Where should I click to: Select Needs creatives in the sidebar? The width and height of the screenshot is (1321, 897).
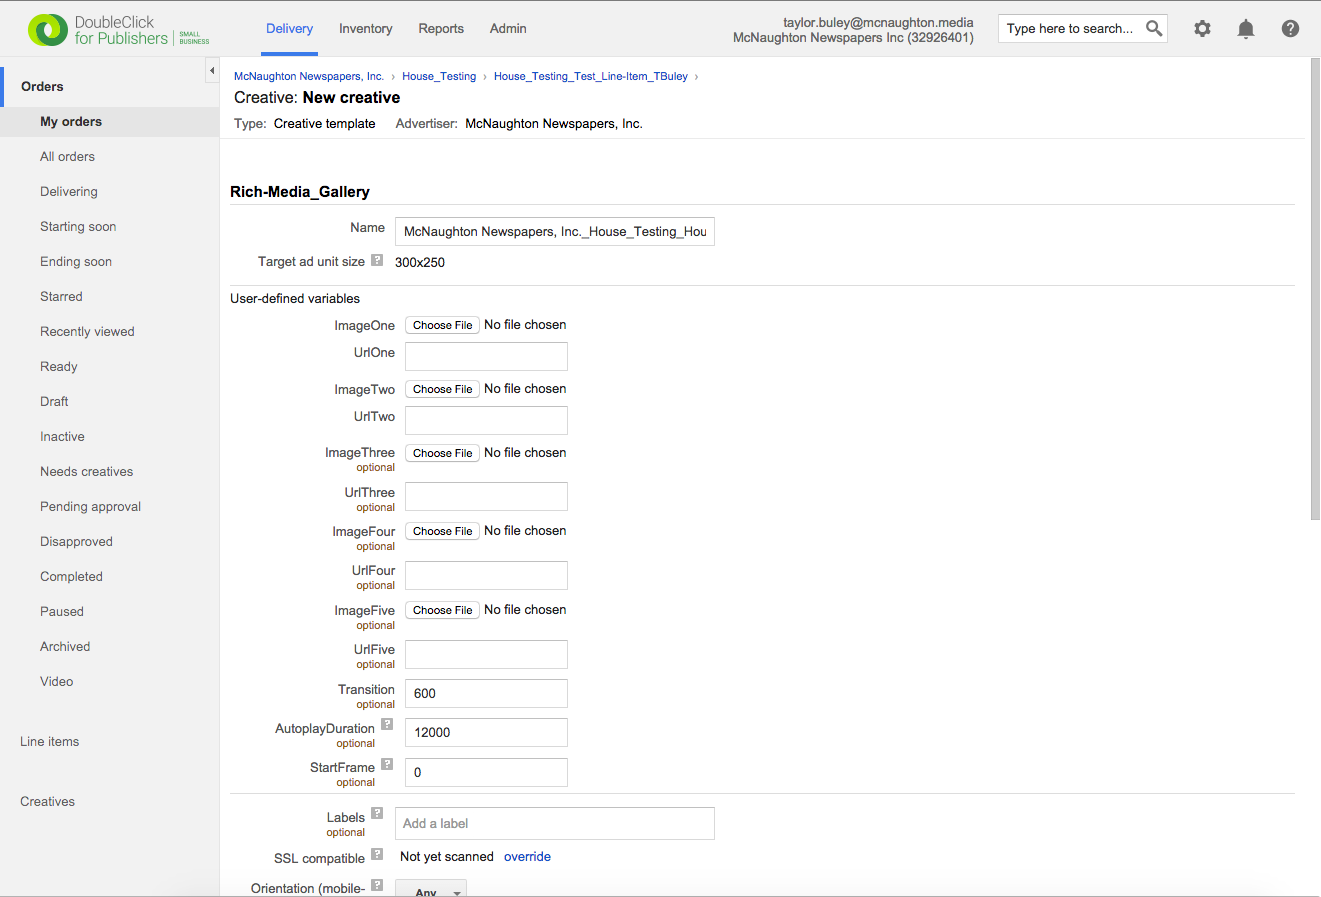point(86,472)
